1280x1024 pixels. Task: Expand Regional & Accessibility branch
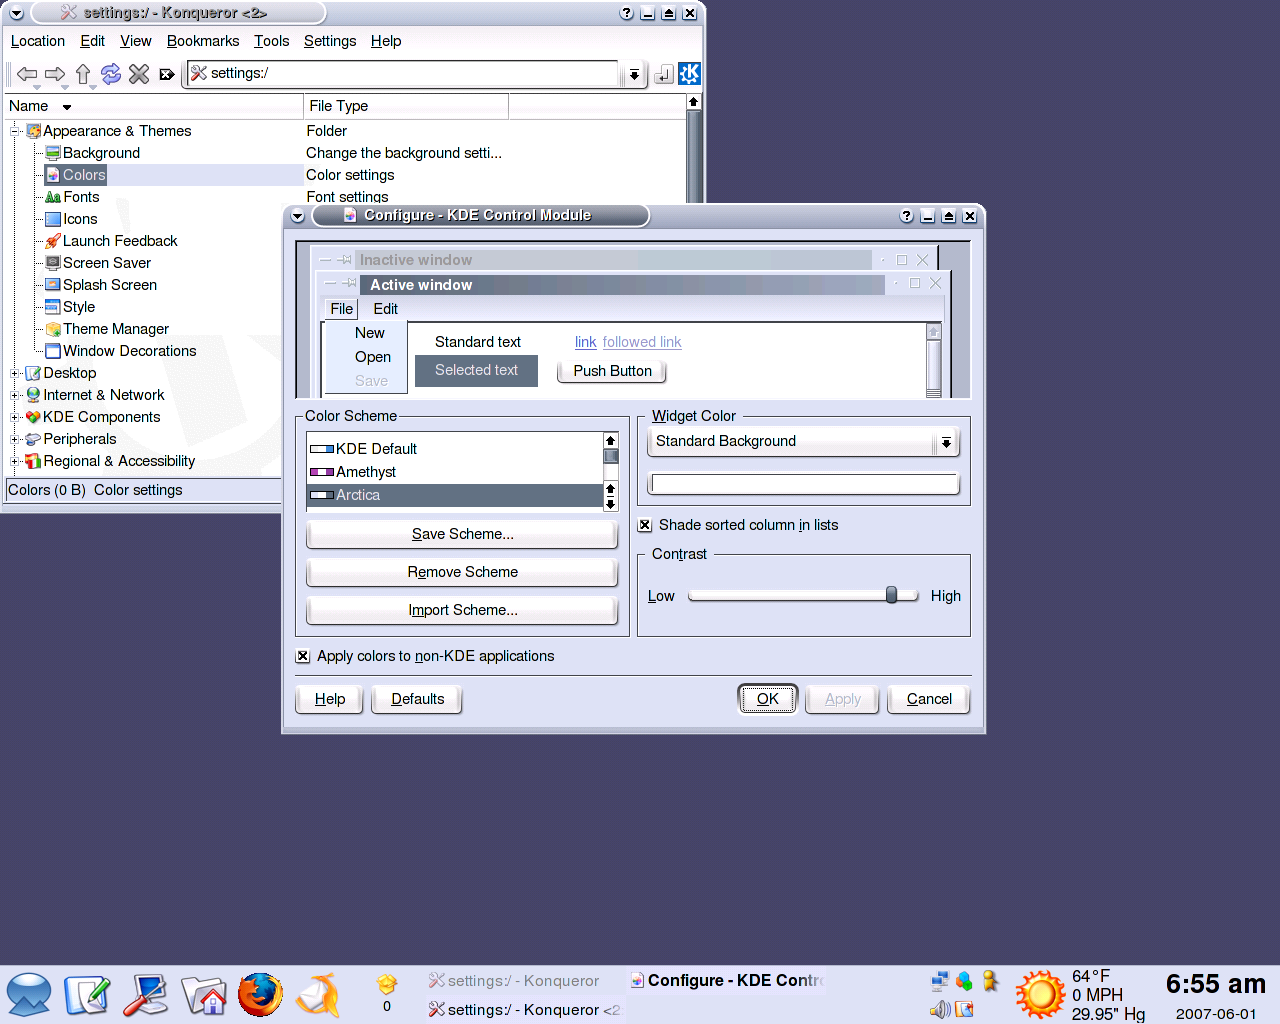(15, 461)
